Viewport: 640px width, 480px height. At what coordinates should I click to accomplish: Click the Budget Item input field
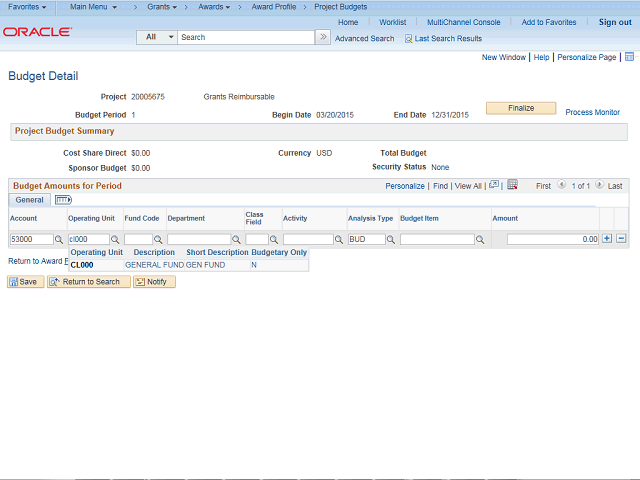(438, 239)
